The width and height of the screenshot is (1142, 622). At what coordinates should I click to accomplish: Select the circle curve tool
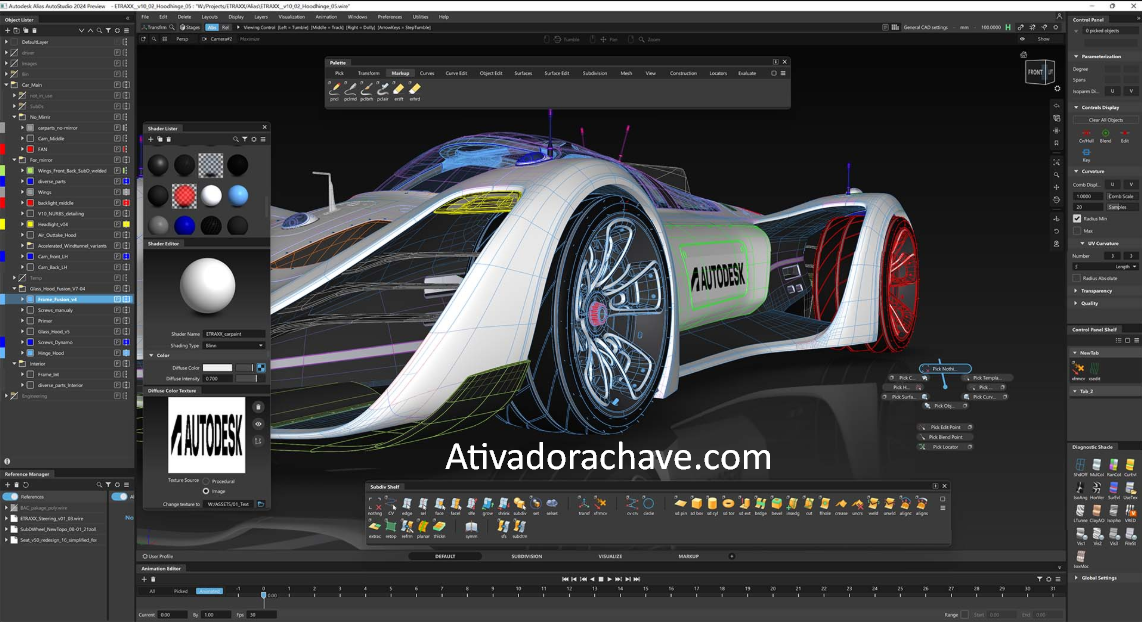(x=648, y=505)
